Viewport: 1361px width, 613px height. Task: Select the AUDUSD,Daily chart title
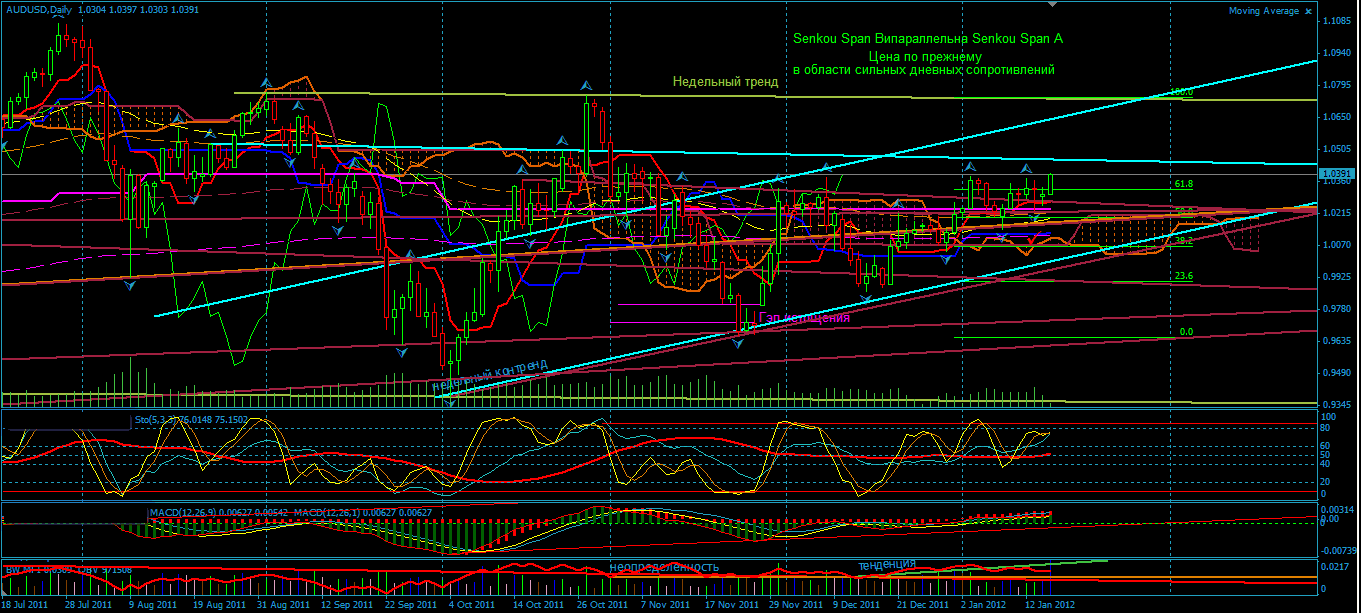tap(37, 7)
